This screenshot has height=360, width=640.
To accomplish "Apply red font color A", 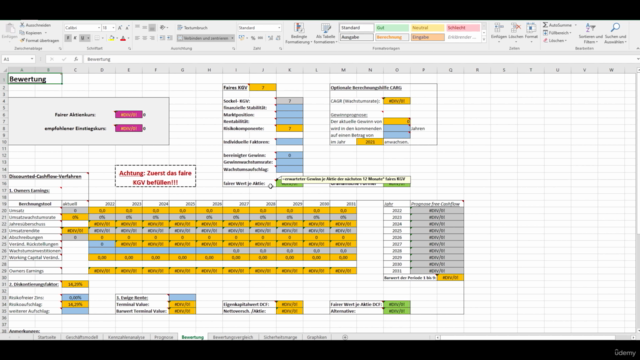I will [123, 38].
